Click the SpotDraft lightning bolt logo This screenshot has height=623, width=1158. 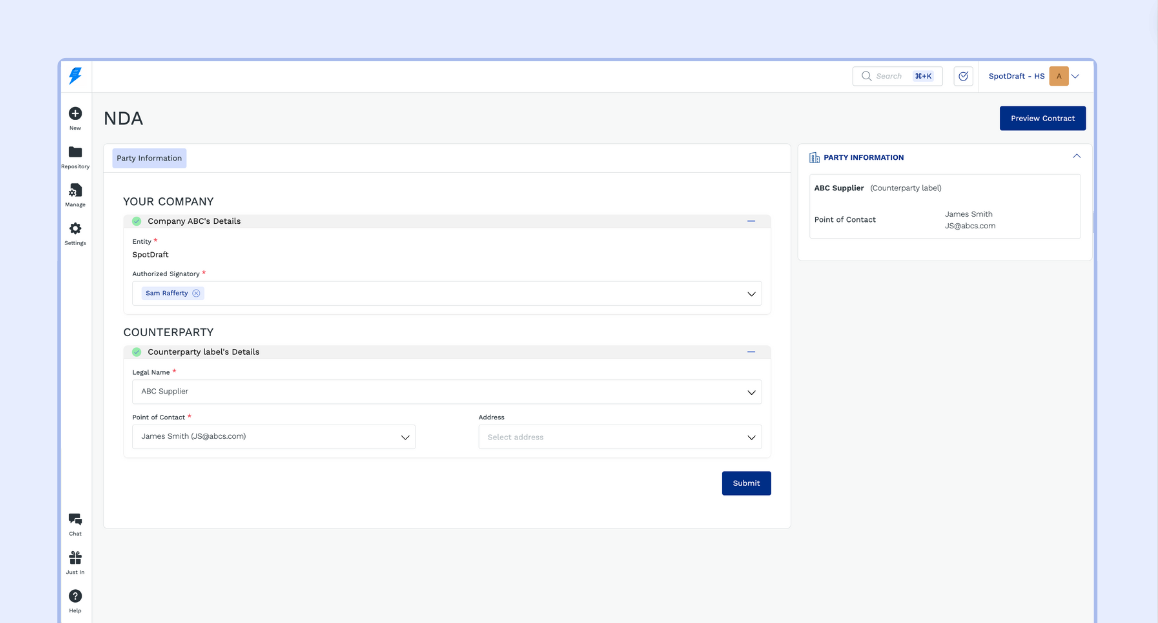[75, 76]
